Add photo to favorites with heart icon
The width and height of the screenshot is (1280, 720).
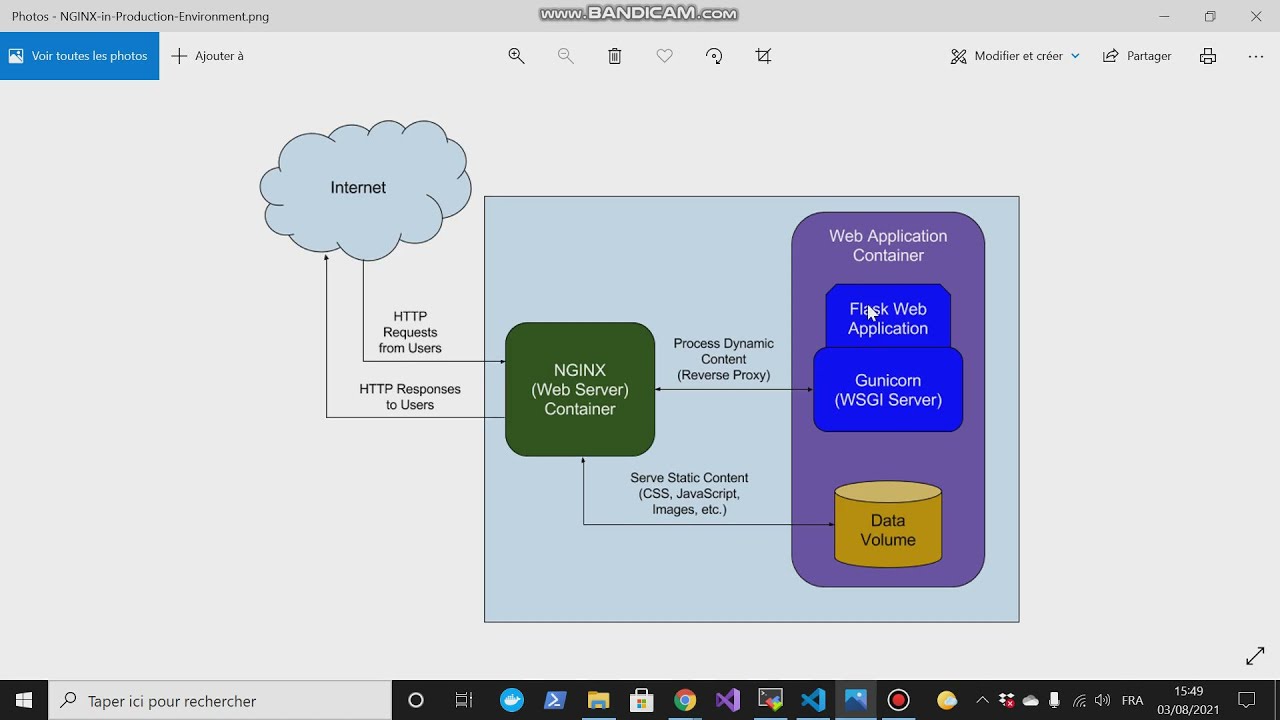click(x=665, y=56)
